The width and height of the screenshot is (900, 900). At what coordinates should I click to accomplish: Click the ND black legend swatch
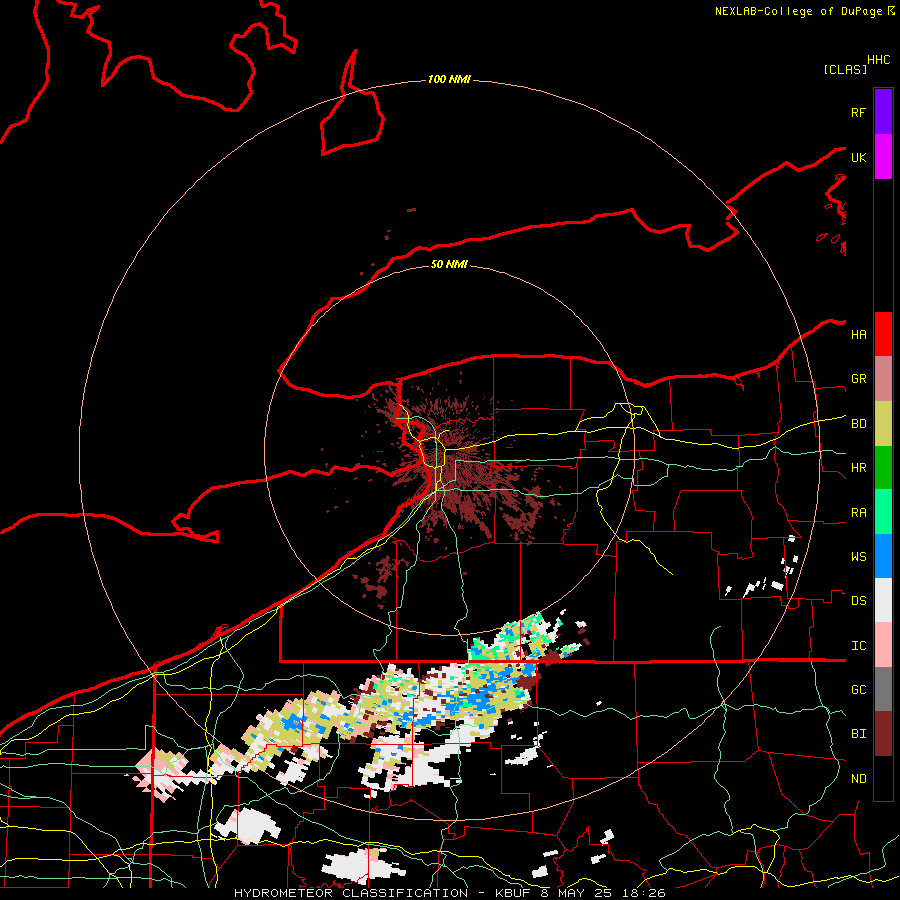tap(883, 778)
